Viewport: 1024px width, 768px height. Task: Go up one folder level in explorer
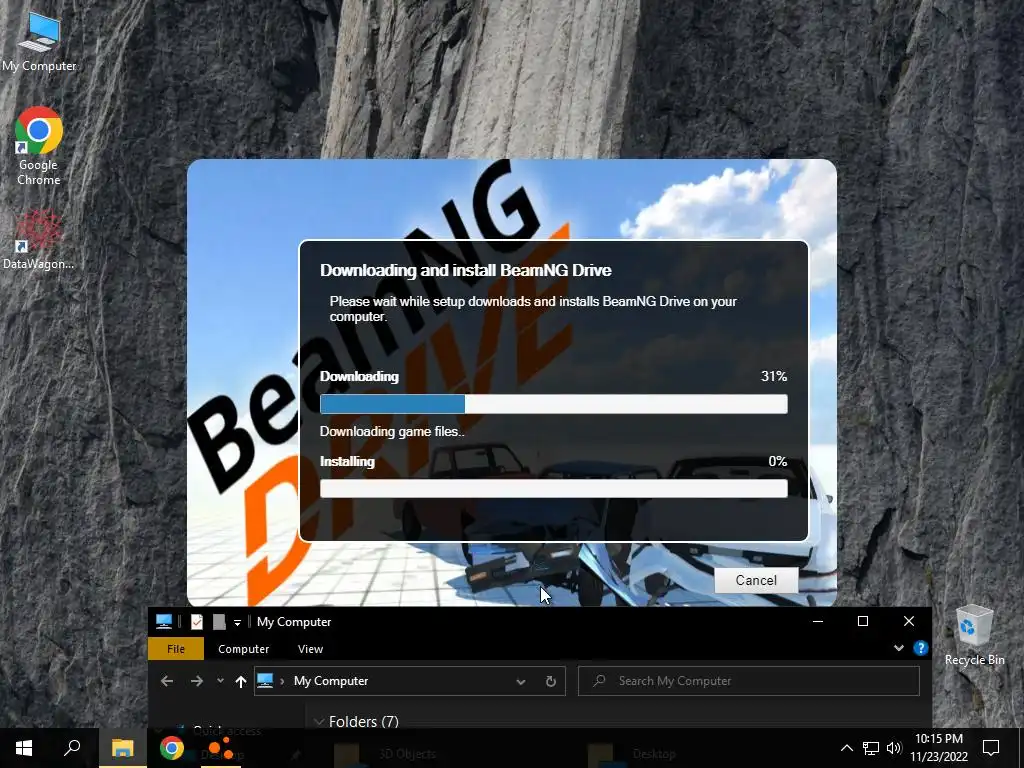point(240,681)
